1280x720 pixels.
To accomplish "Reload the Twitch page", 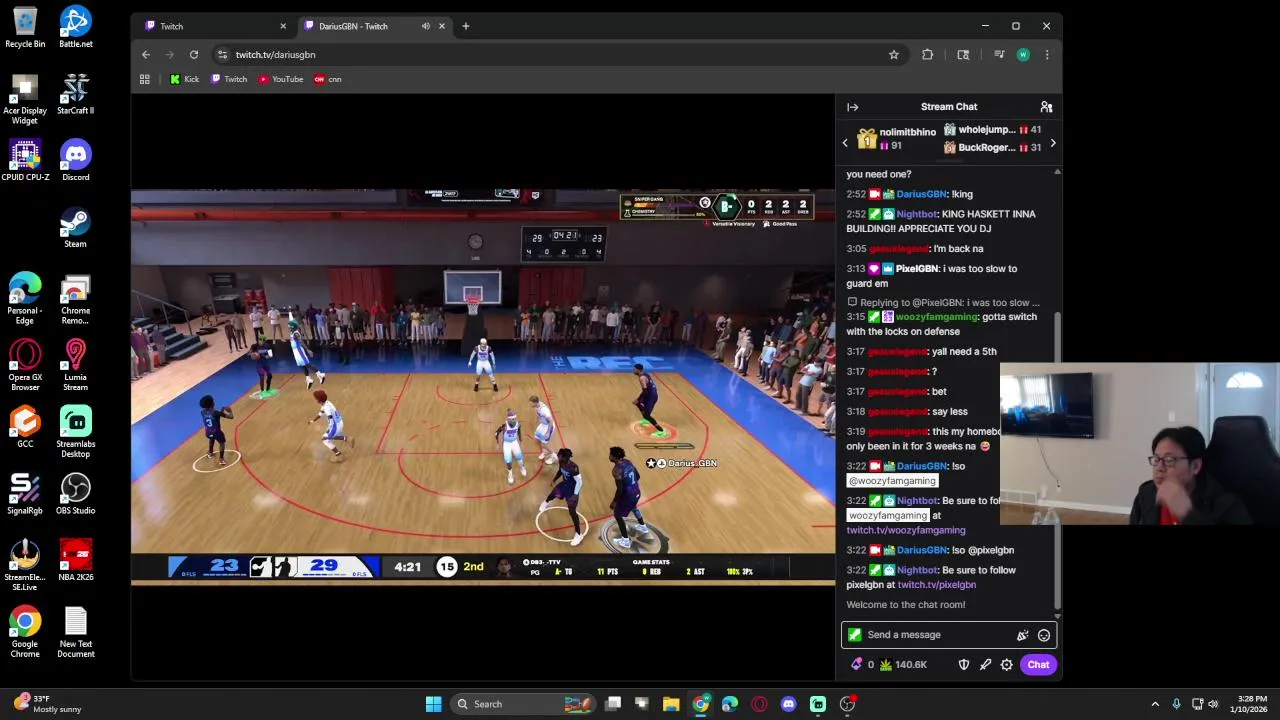I will click(x=194, y=55).
